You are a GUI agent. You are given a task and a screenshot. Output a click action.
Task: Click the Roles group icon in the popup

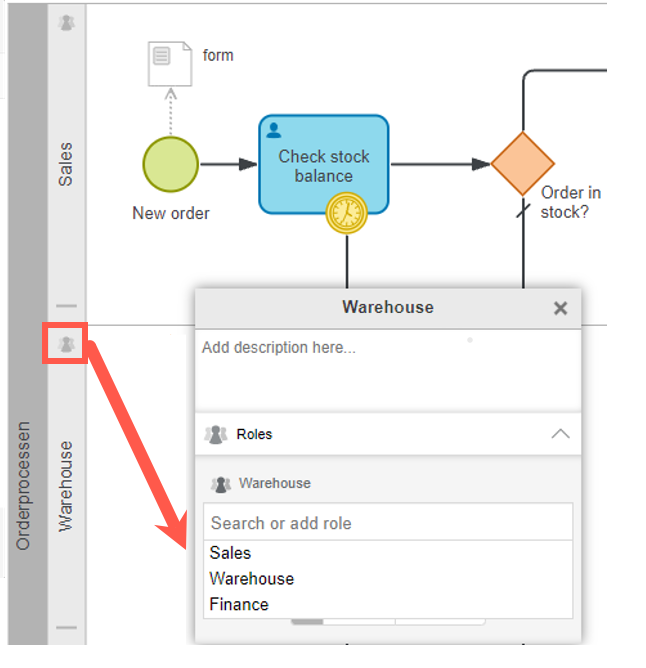tap(215, 434)
